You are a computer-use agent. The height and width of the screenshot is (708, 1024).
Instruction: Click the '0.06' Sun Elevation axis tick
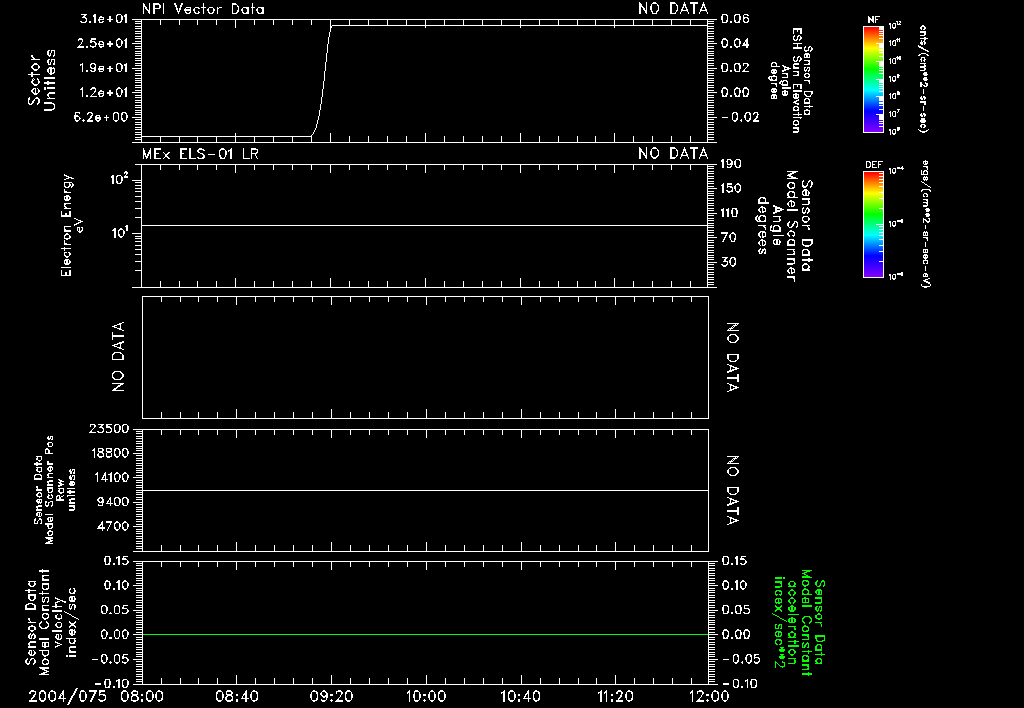735,19
